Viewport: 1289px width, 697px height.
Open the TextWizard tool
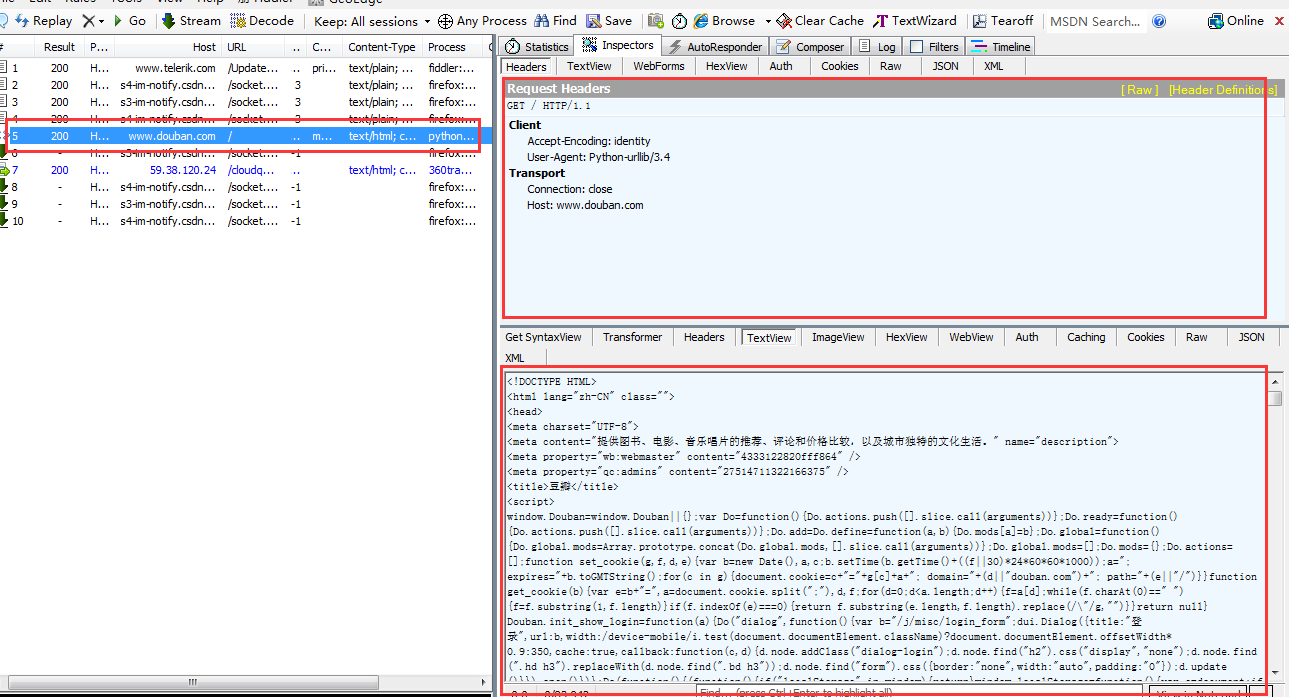915,20
